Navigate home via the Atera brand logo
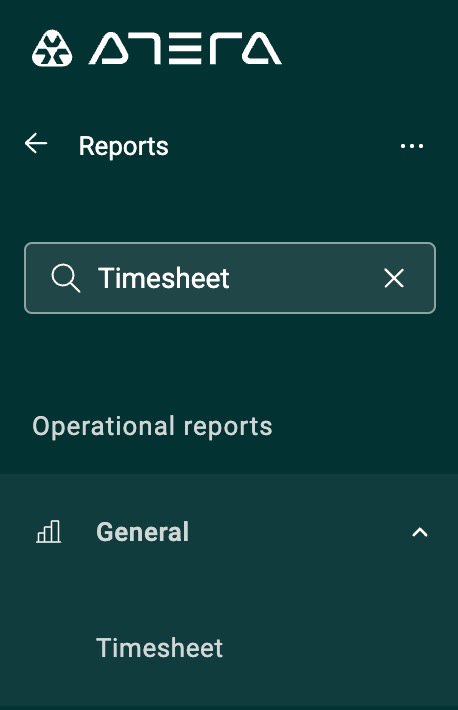This screenshot has height=710, width=458. [x=157, y=48]
